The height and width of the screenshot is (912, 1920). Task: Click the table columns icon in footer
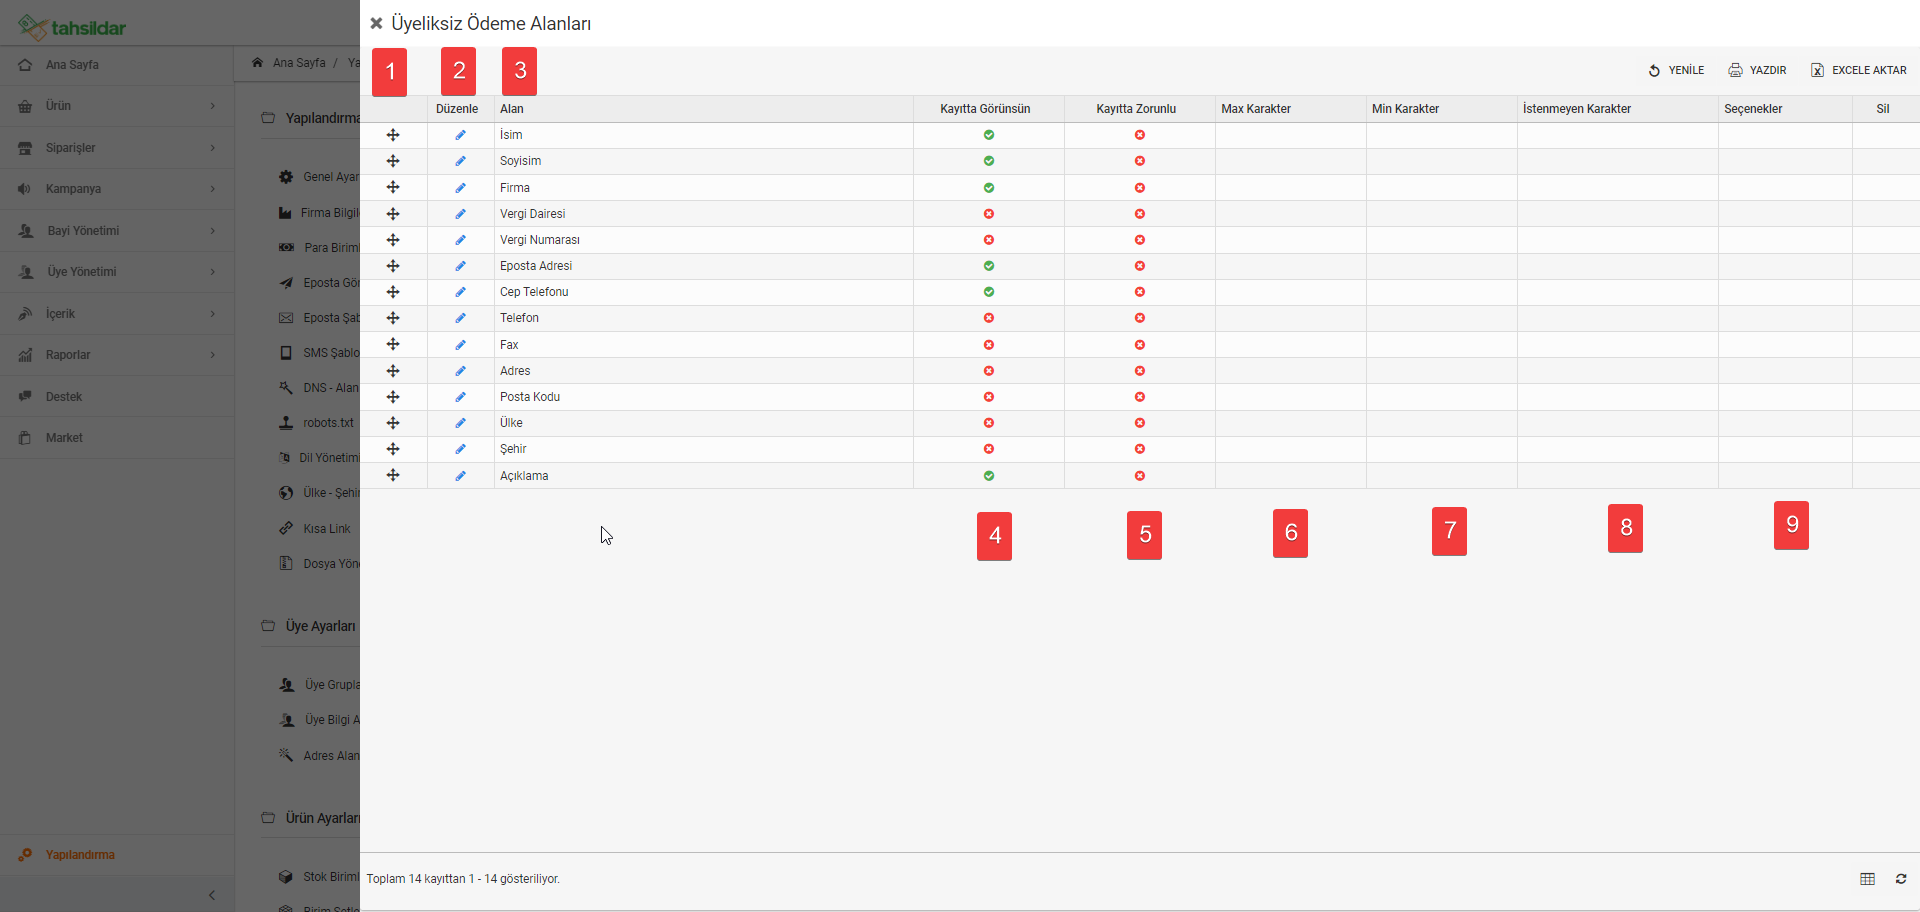(1867, 879)
